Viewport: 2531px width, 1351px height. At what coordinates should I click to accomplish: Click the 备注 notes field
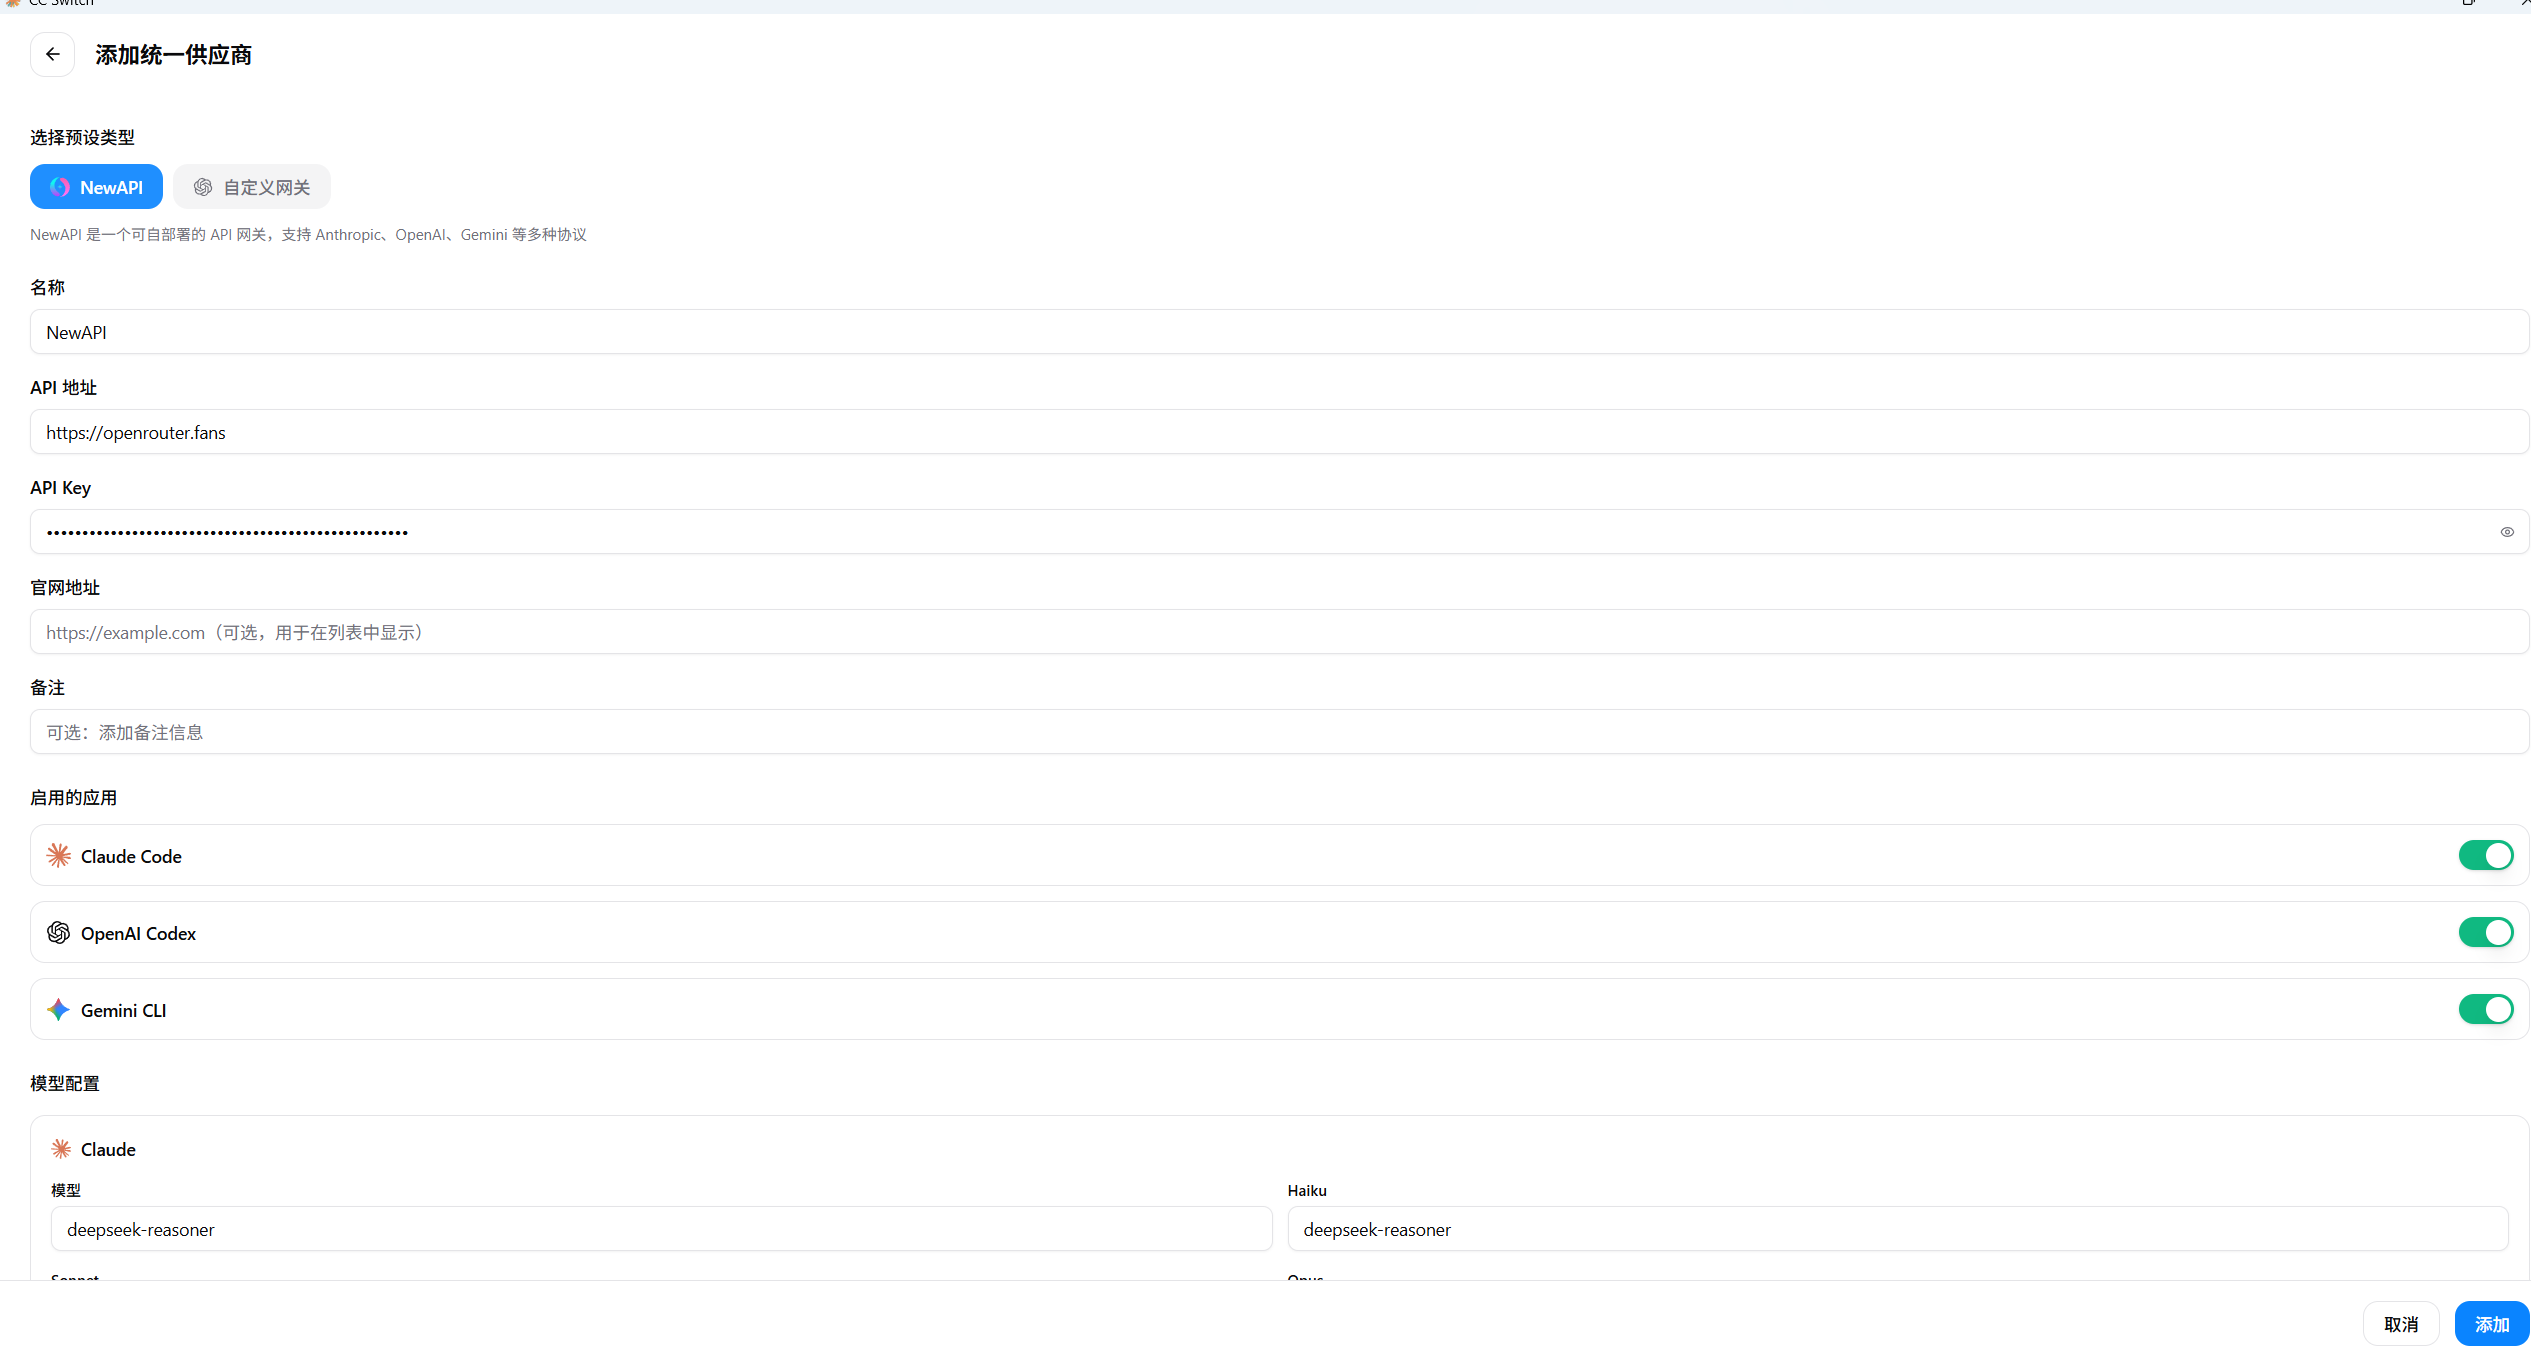click(1279, 732)
